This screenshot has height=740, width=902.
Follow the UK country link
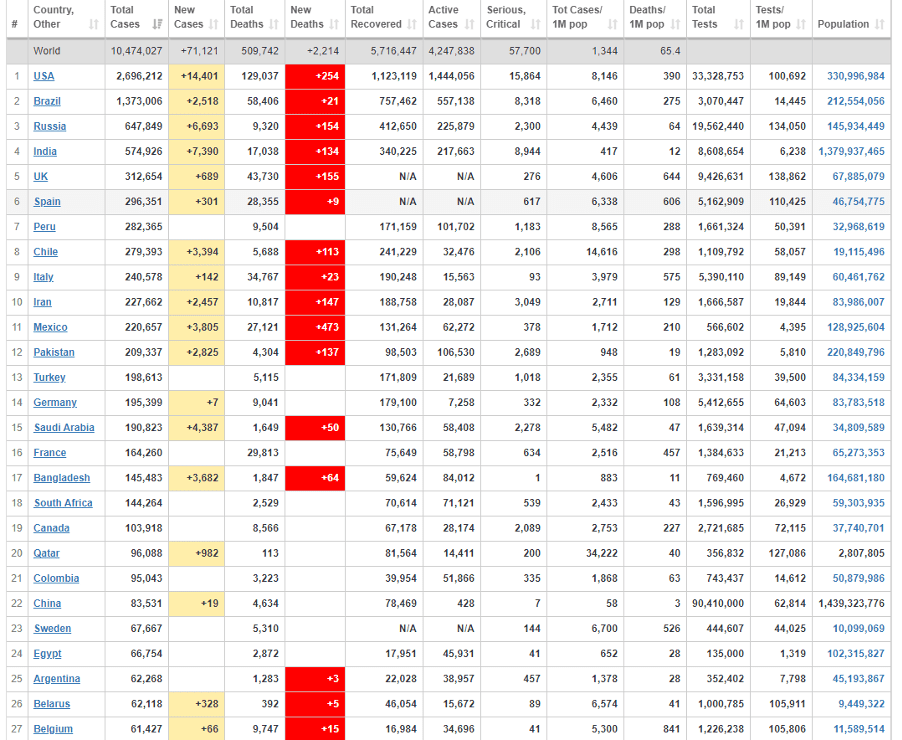40,177
